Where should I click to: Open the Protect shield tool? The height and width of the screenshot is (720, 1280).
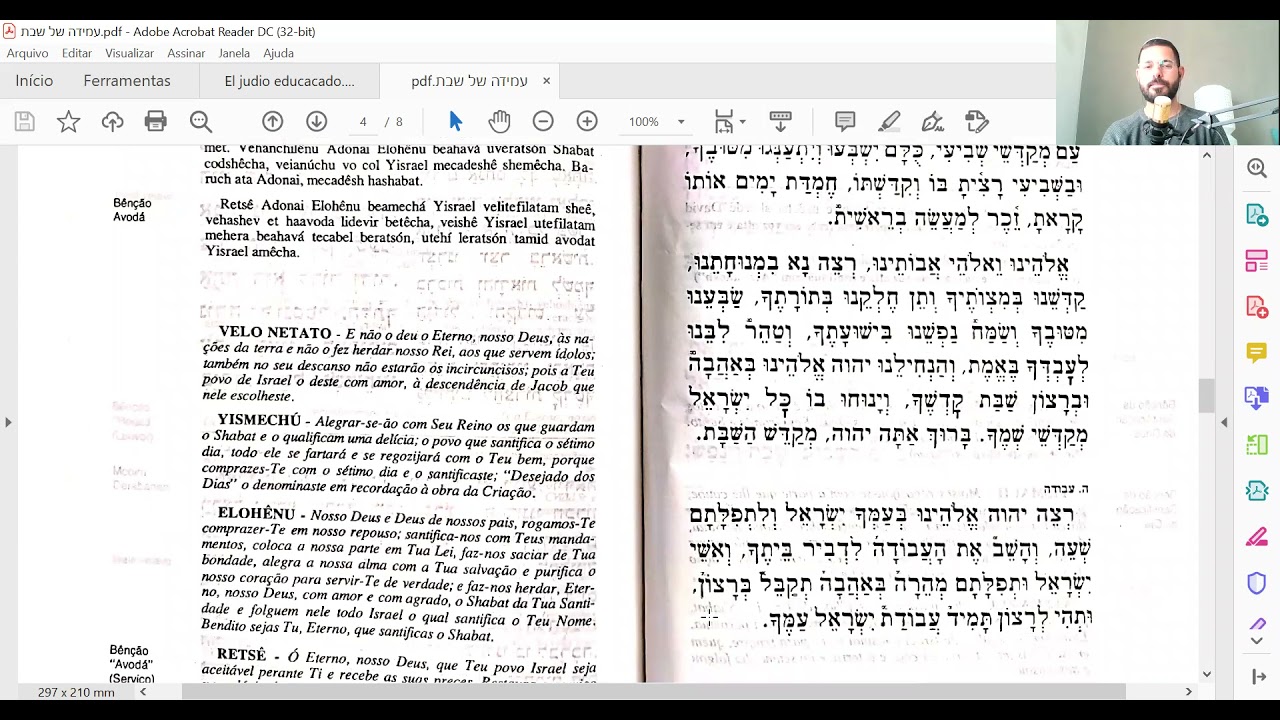click(1257, 583)
